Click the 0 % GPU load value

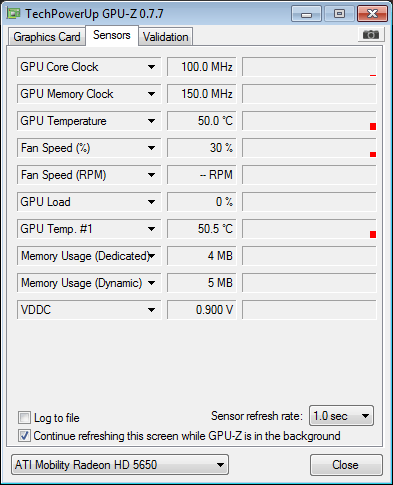202,202
